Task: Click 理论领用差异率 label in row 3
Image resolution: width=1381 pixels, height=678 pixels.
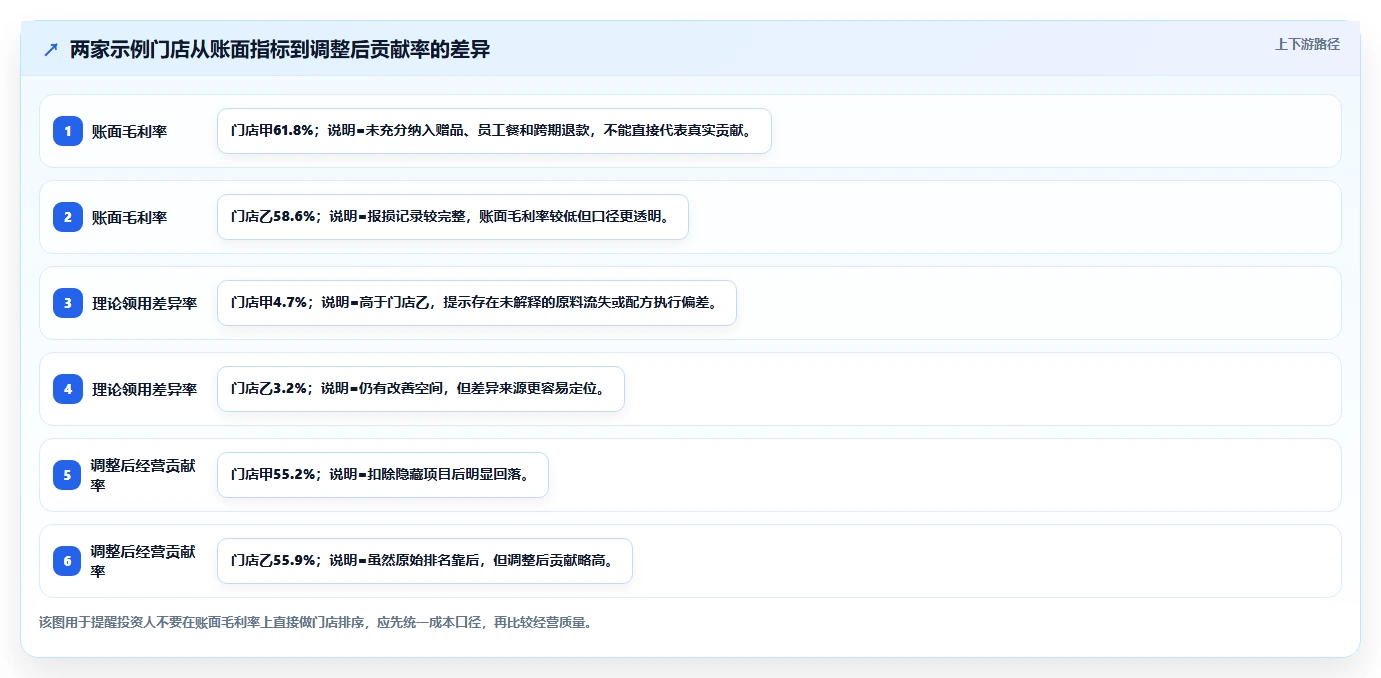Action: tap(145, 303)
